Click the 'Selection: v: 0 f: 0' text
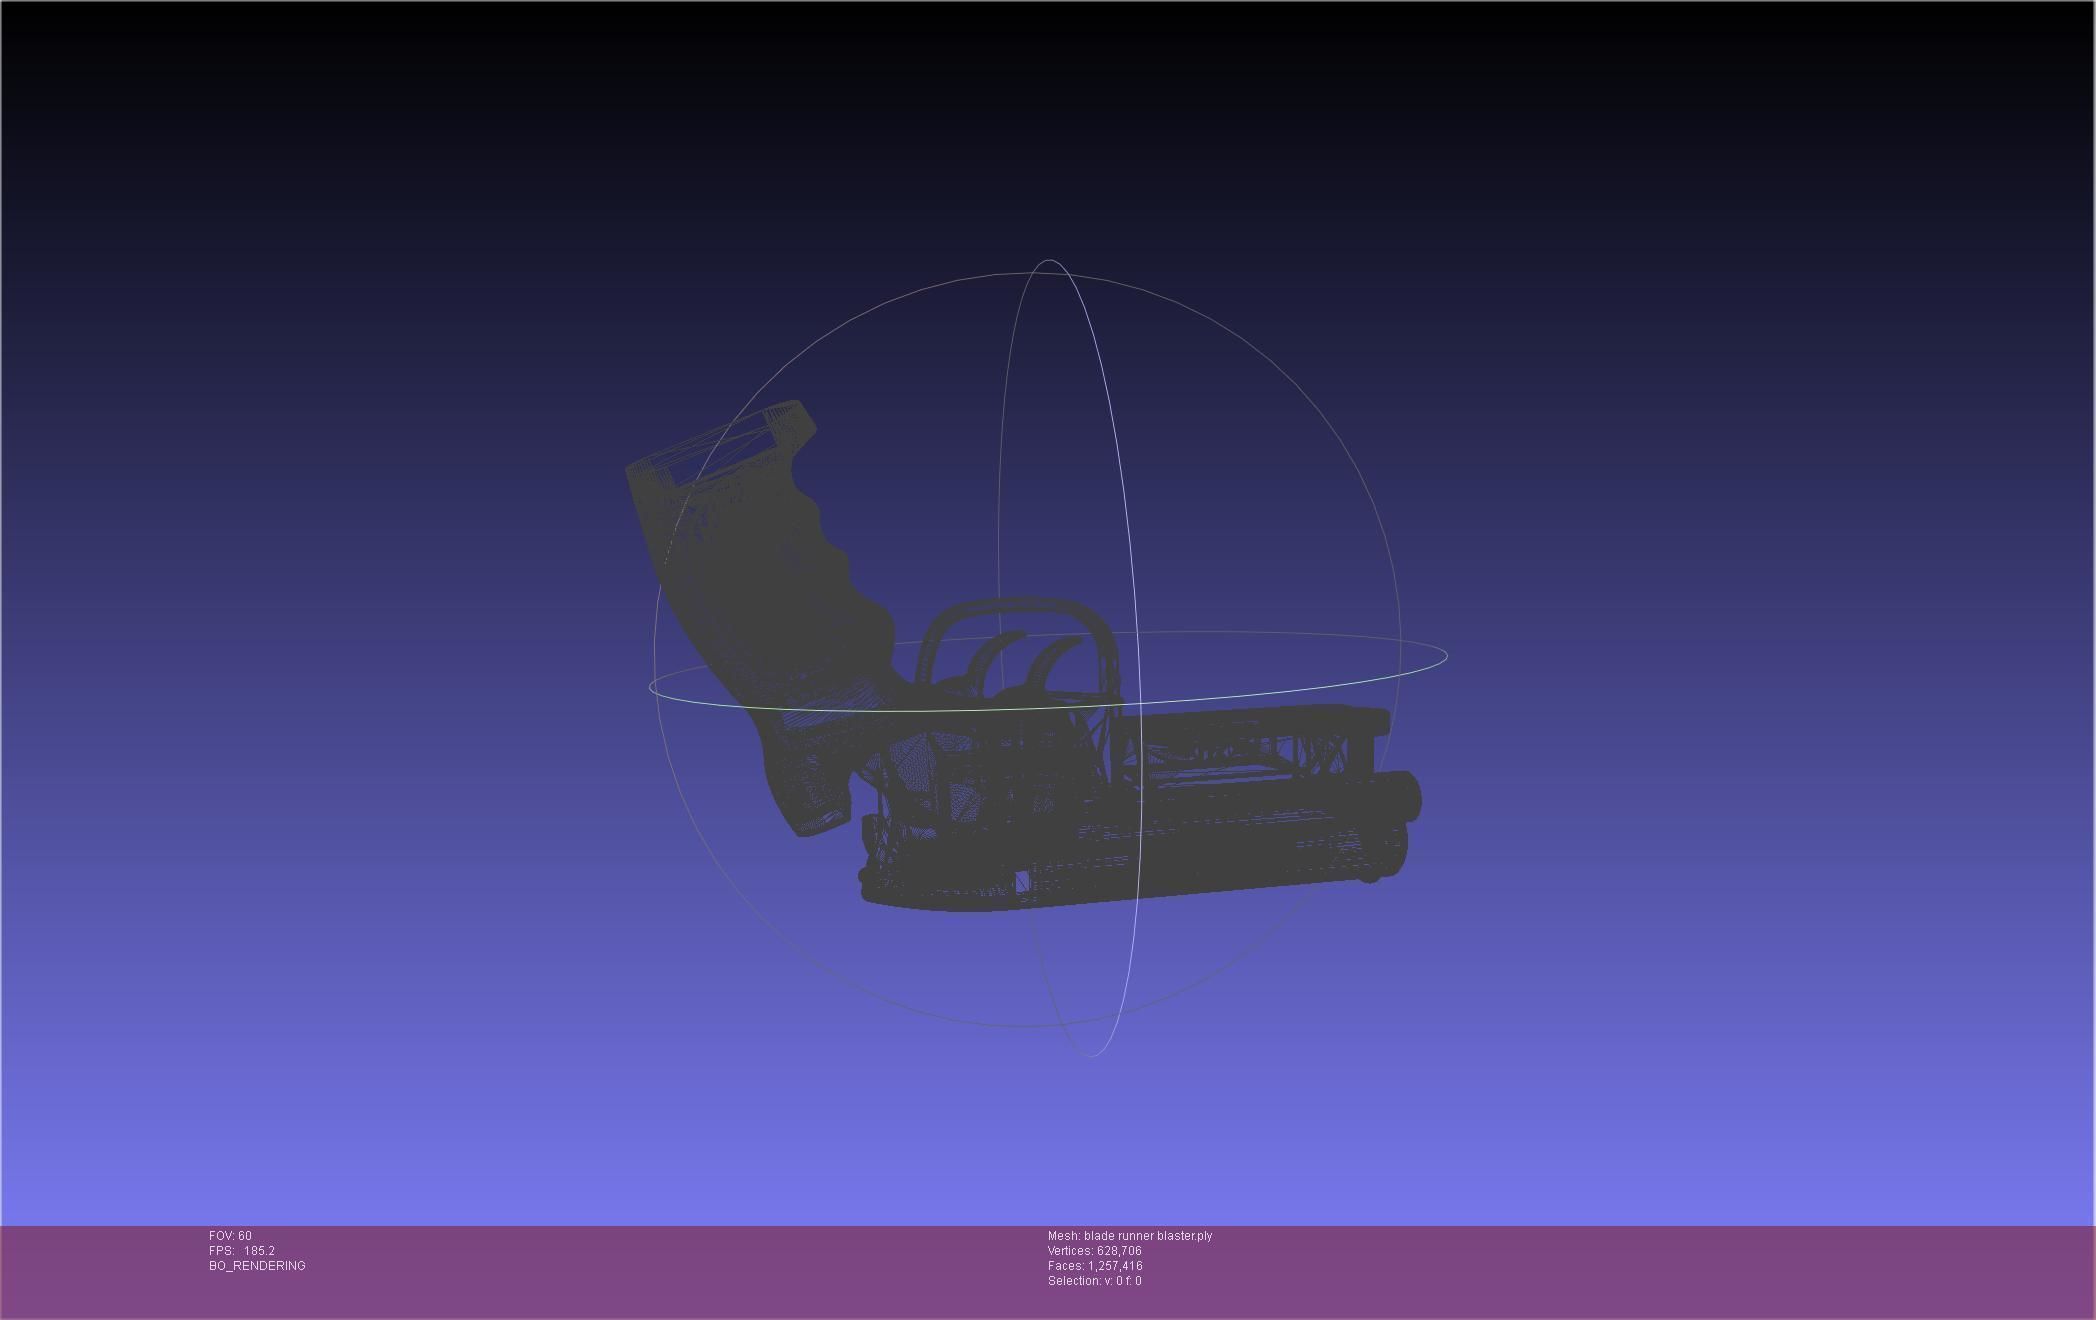This screenshot has height=1320, width=2096. (1095, 1281)
